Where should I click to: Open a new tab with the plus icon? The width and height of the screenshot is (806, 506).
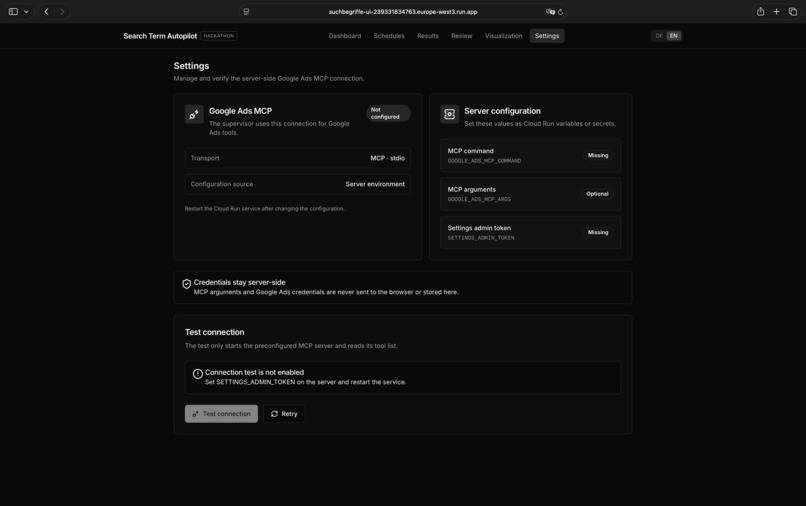click(x=776, y=11)
